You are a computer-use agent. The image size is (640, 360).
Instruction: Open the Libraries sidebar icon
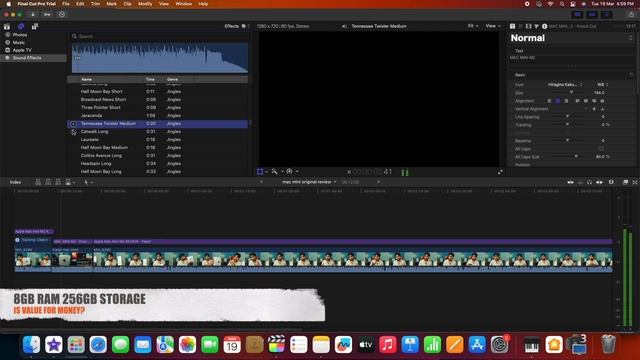pyautogui.click(x=7, y=26)
